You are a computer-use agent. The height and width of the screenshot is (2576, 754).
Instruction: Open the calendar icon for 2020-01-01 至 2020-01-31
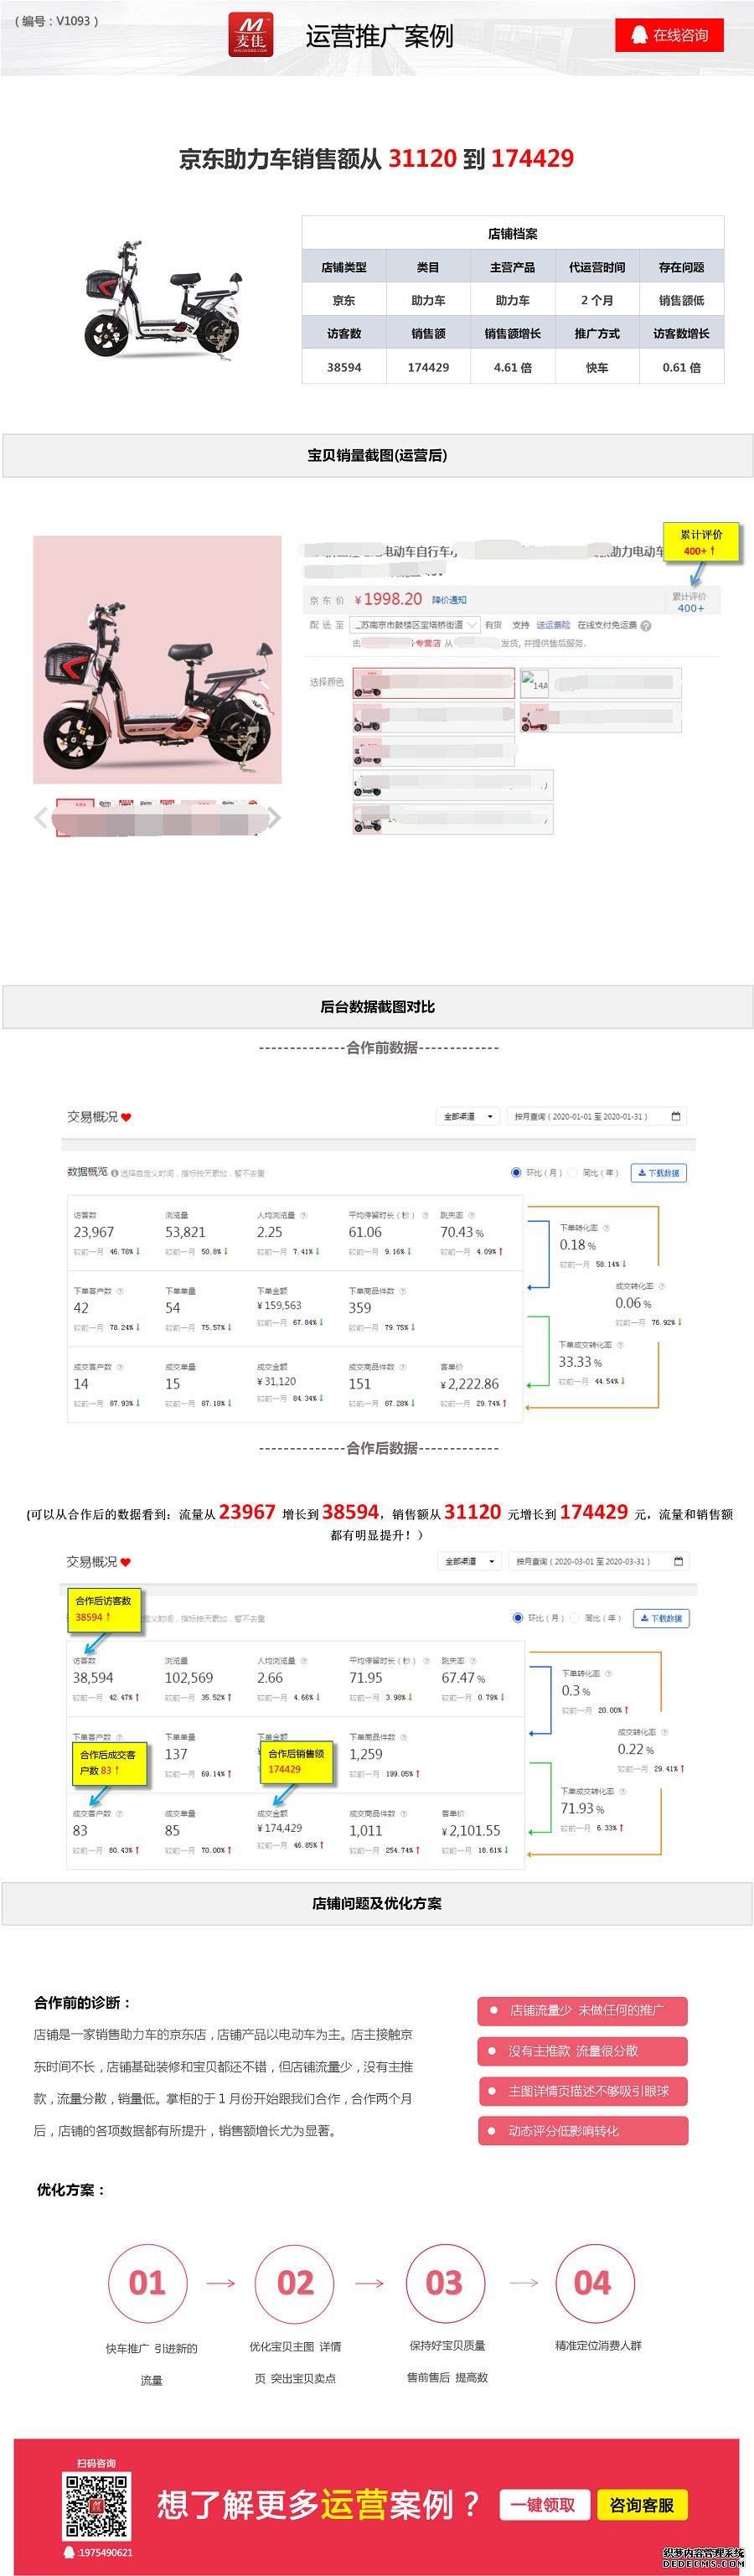(x=676, y=1116)
